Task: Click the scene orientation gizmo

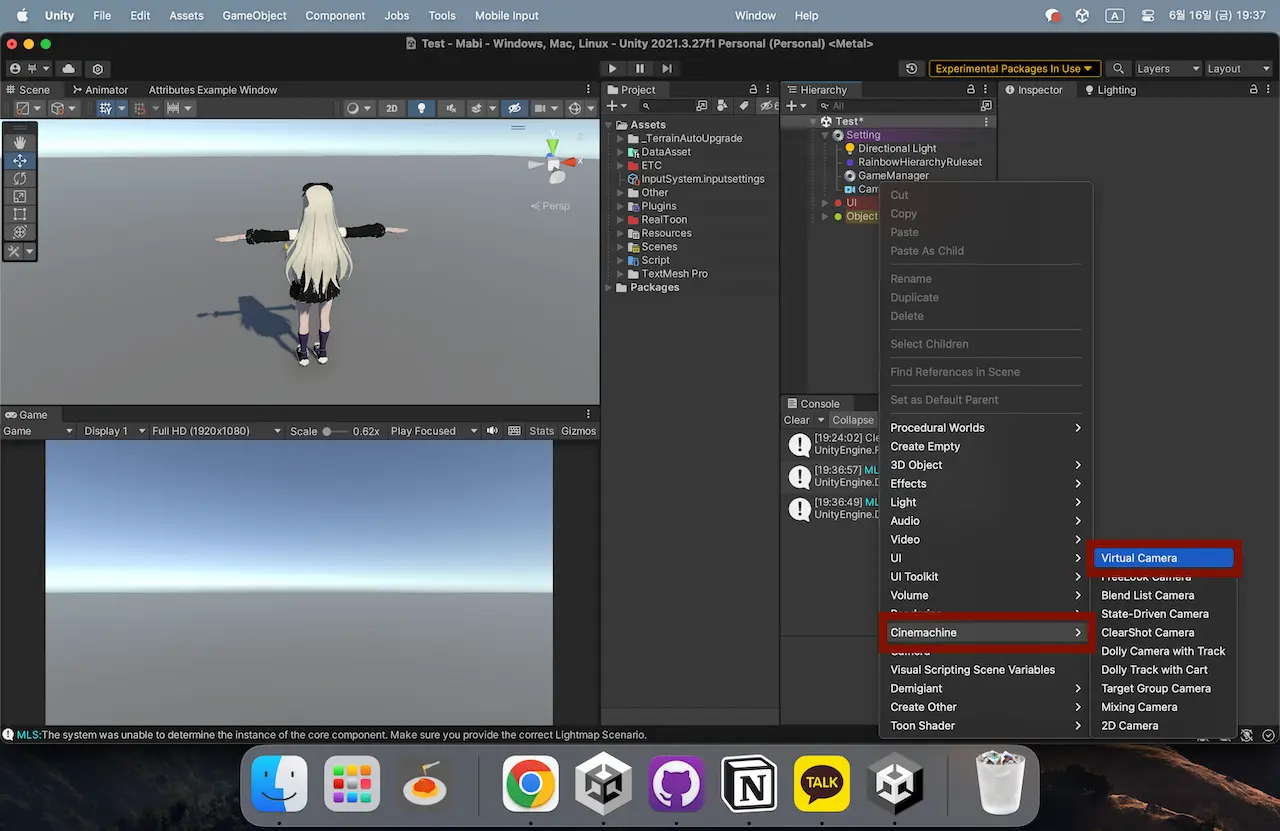Action: [x=553, y=160]
